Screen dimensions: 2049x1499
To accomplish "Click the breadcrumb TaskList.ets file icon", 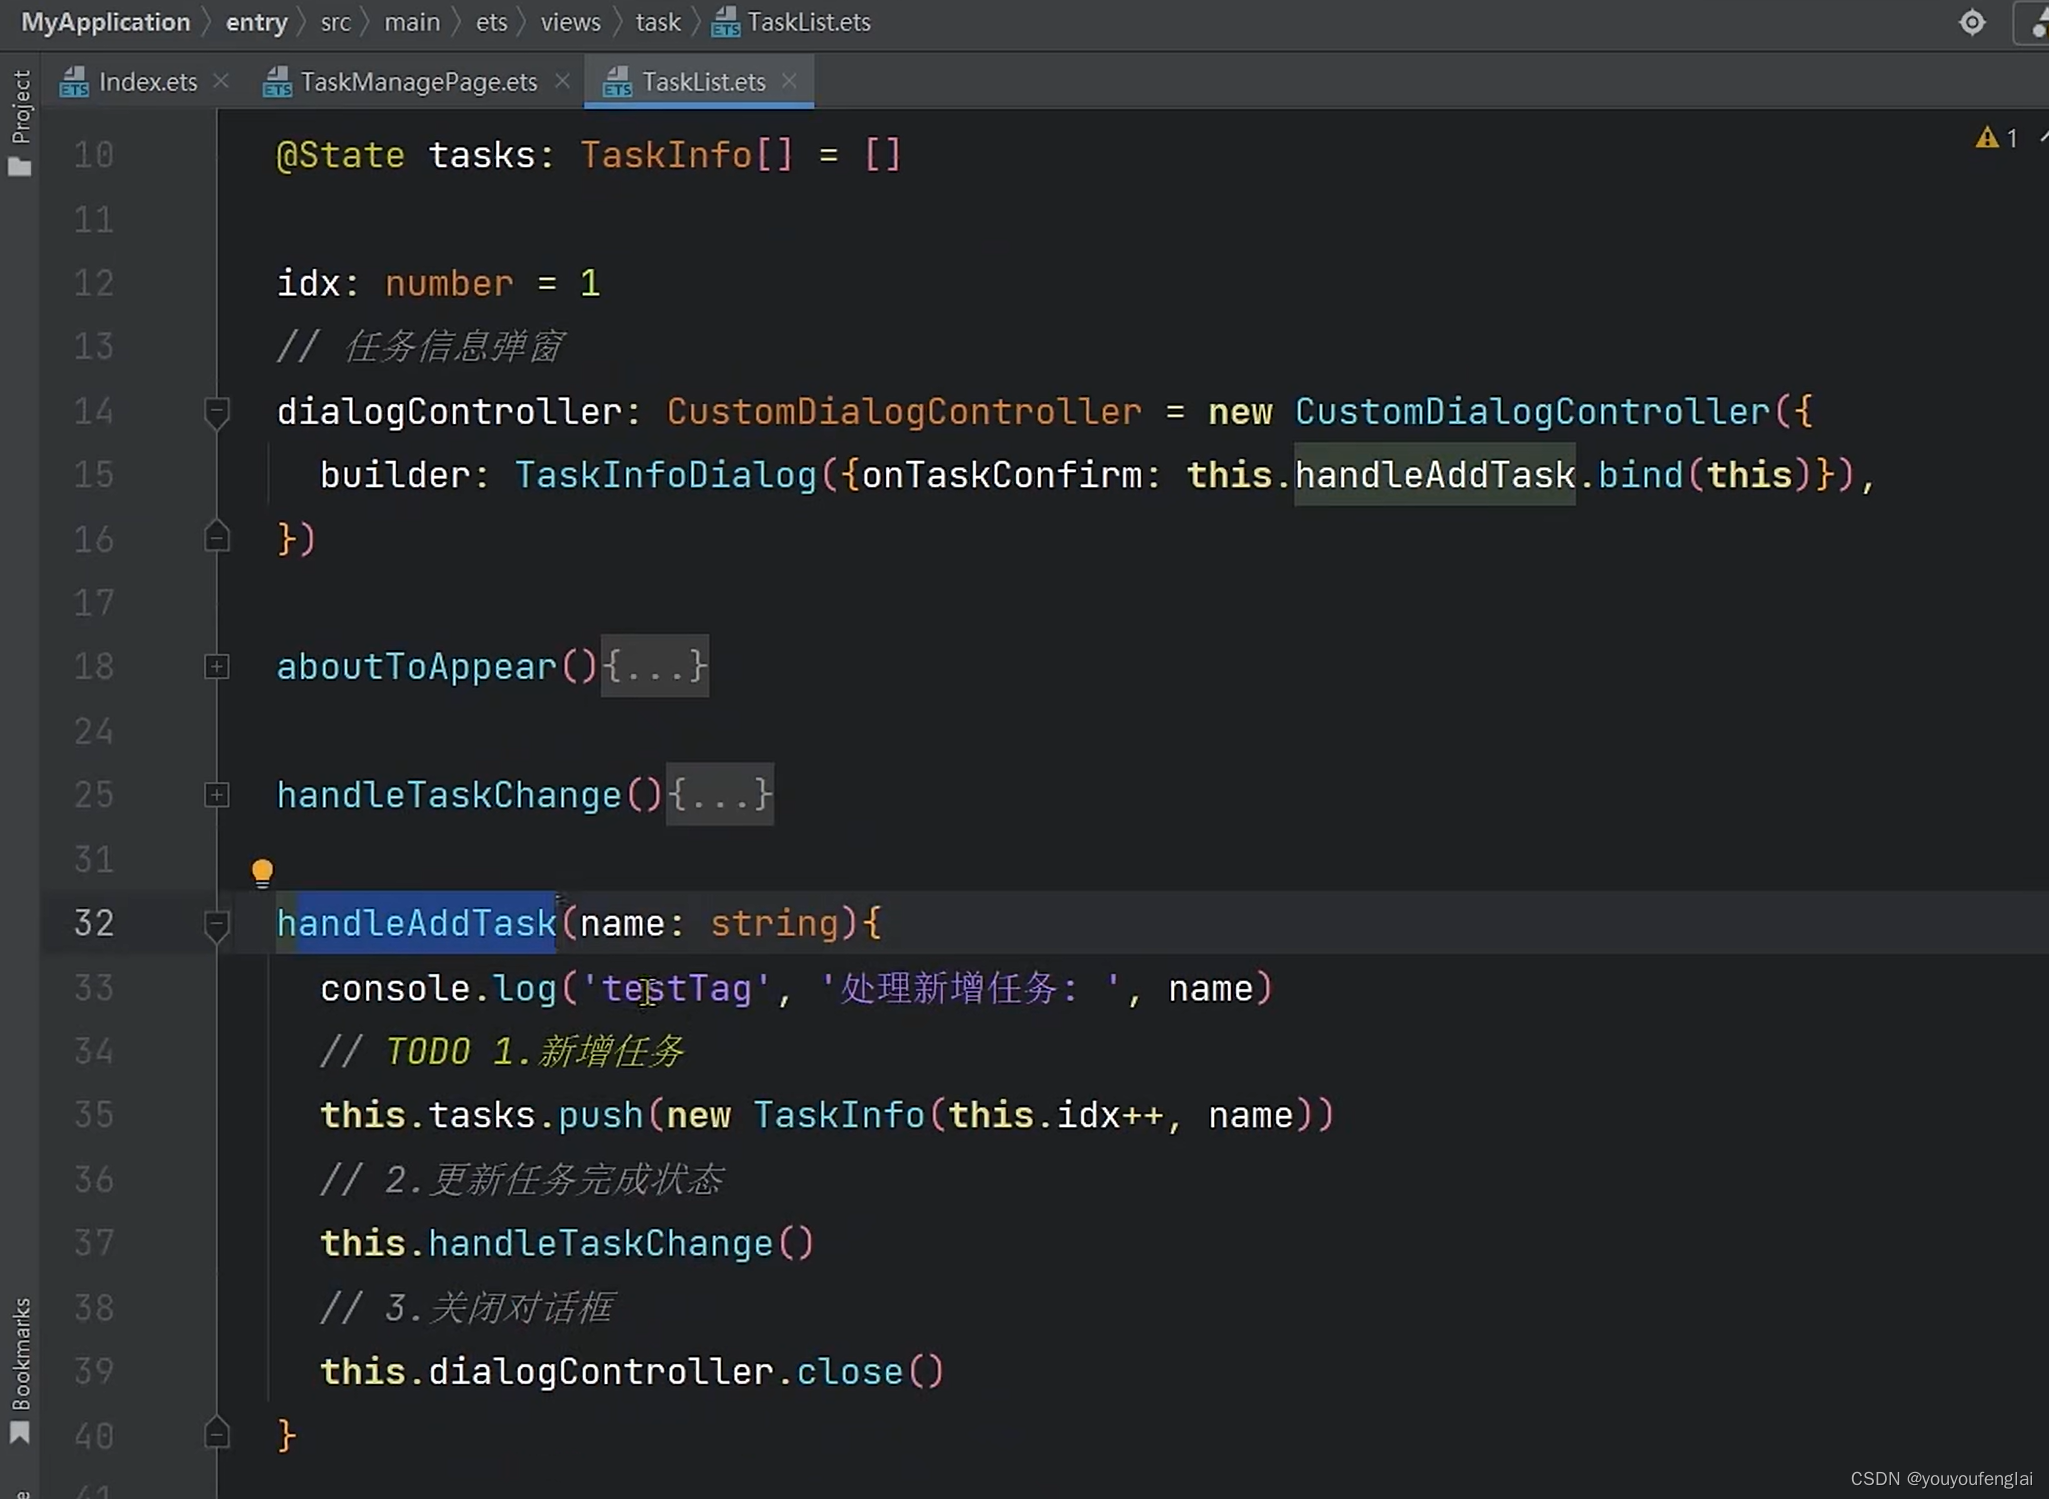I will coord(726,22).
